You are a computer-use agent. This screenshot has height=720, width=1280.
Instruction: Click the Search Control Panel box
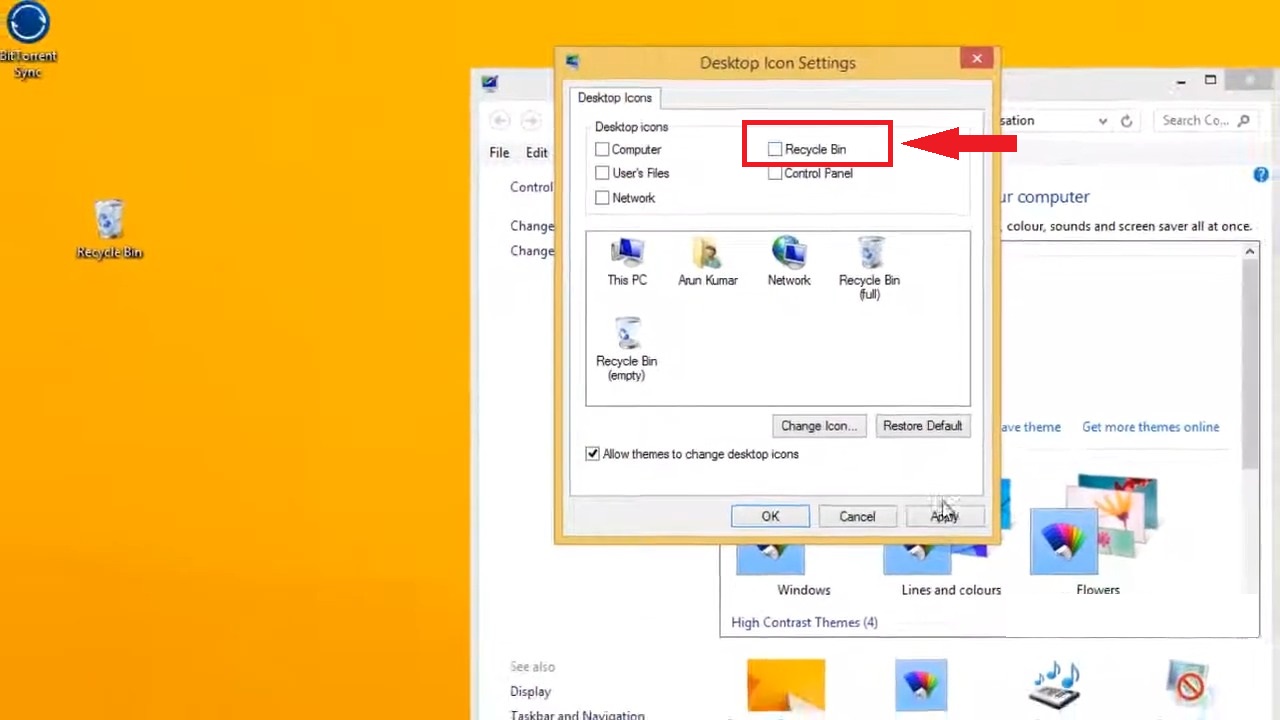[x=1204, y=121]
